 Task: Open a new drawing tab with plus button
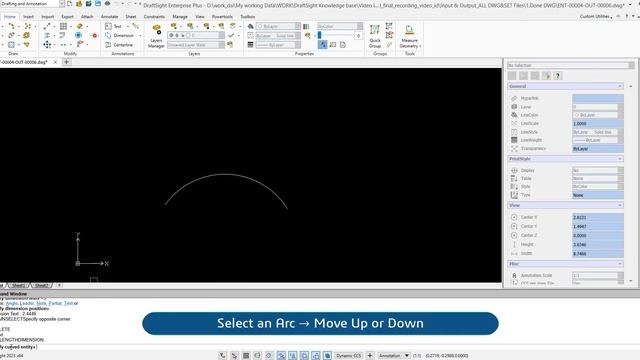pos(66,62)
